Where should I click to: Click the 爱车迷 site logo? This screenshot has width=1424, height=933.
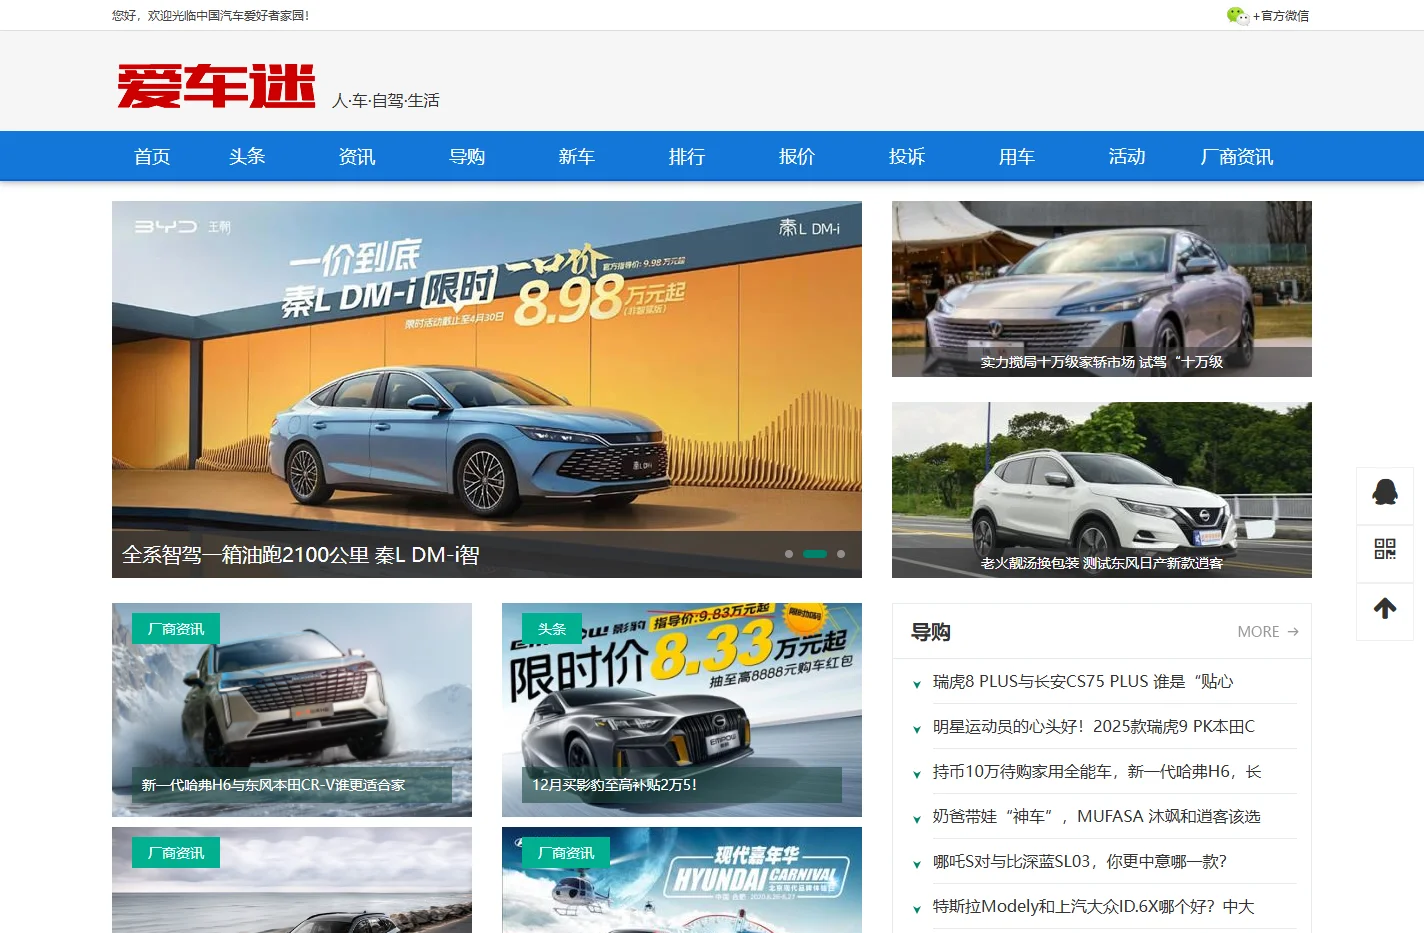(x=216, y=86)
